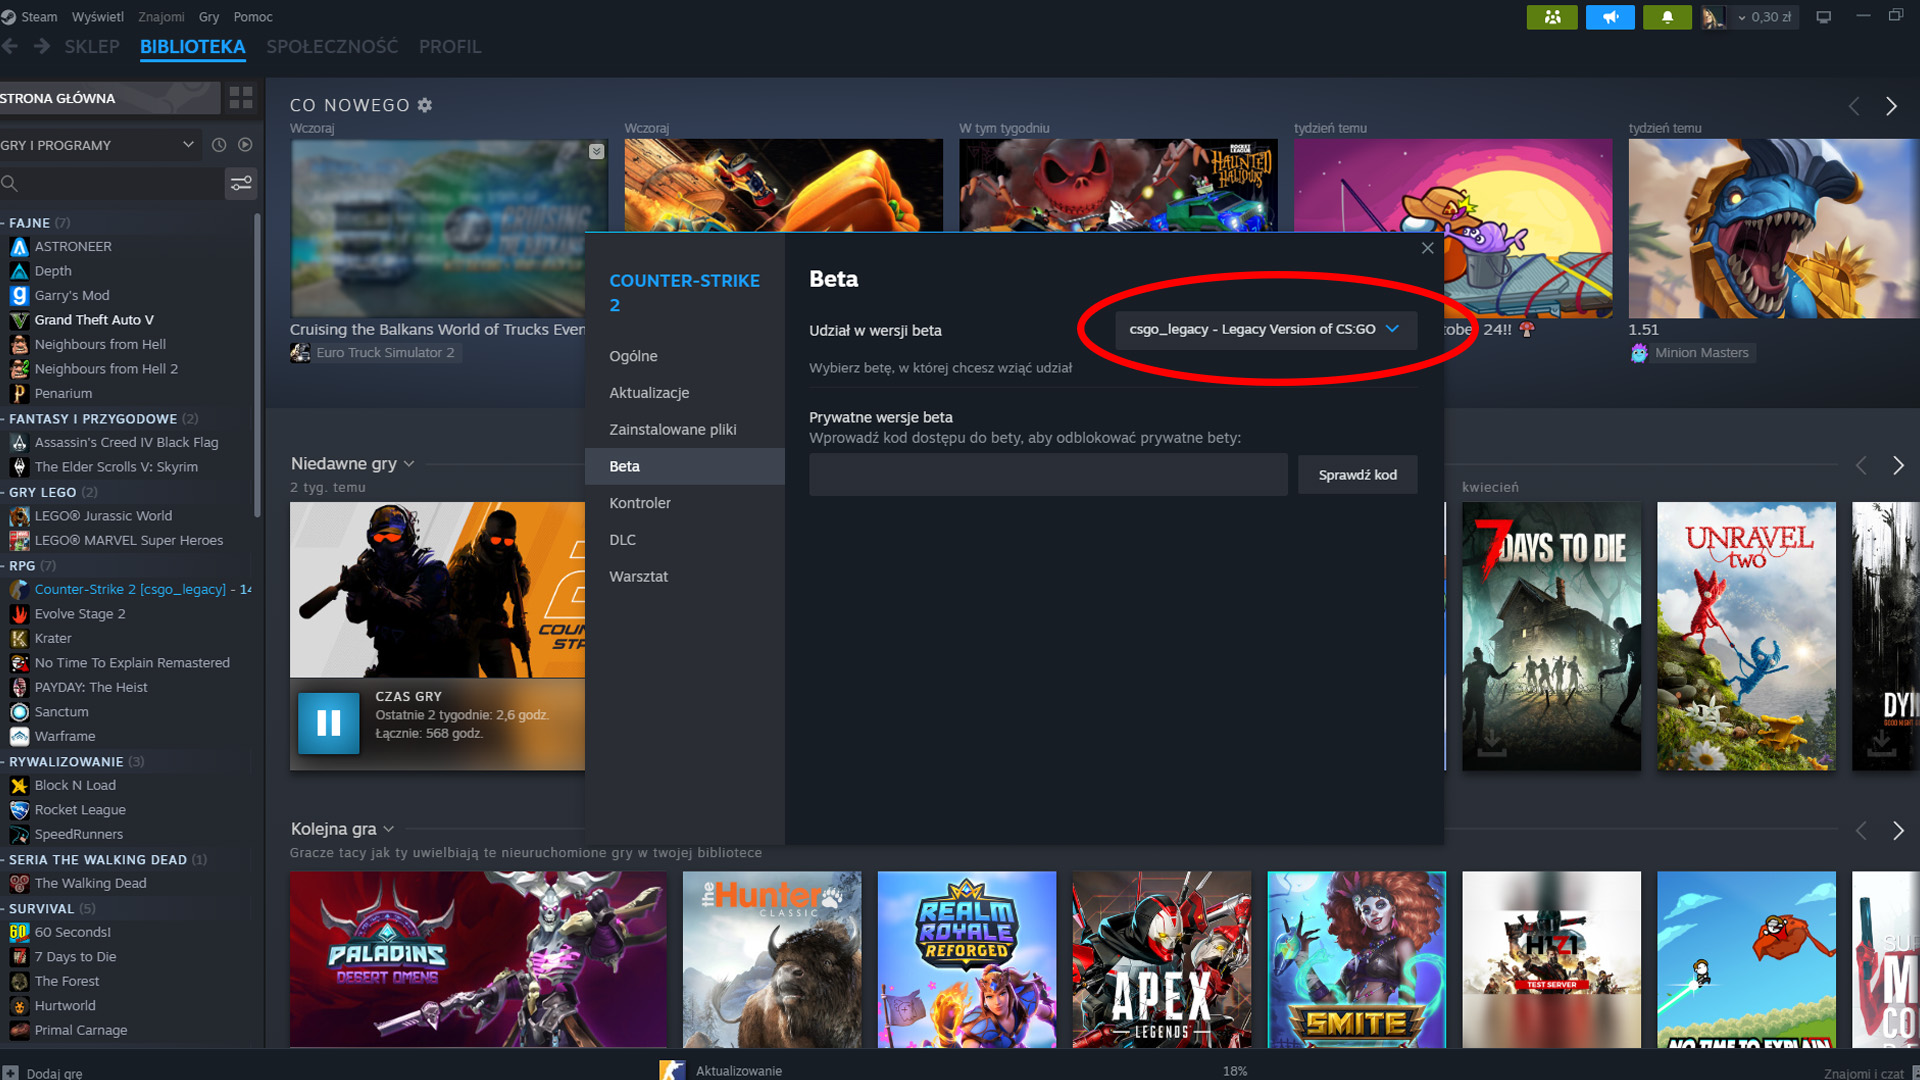
Task: Click the Dodaj grę plus icon
Action: (x=10, y=1072)
